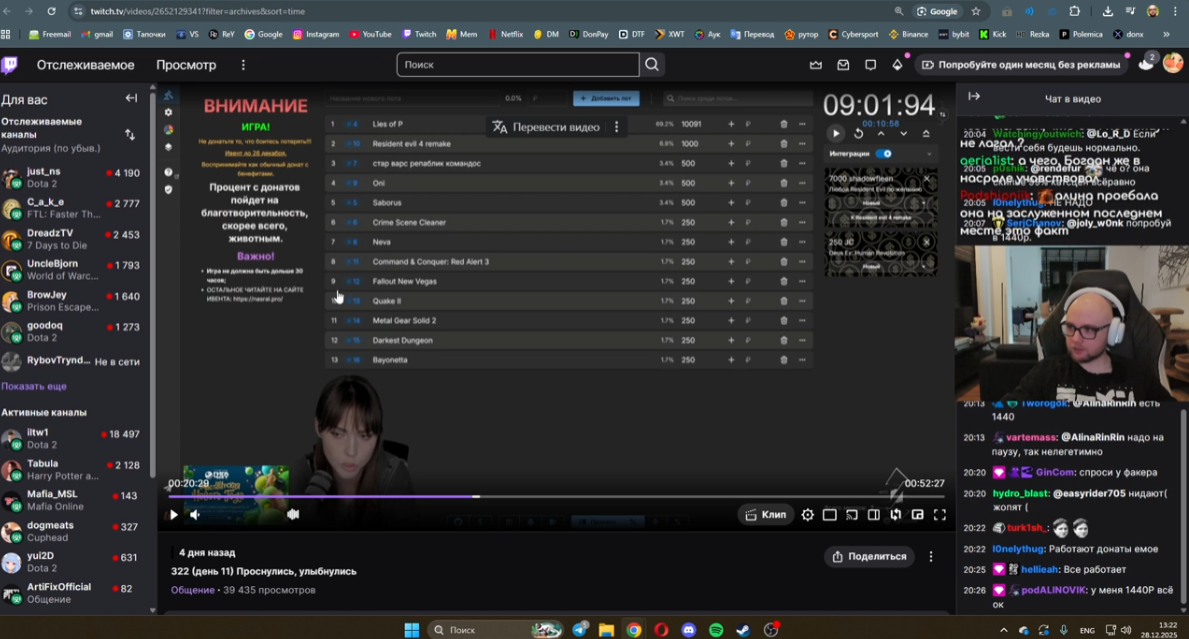
Task: Seek on the video progress bar
Action: pyautogui.click(x=556, y=496)
